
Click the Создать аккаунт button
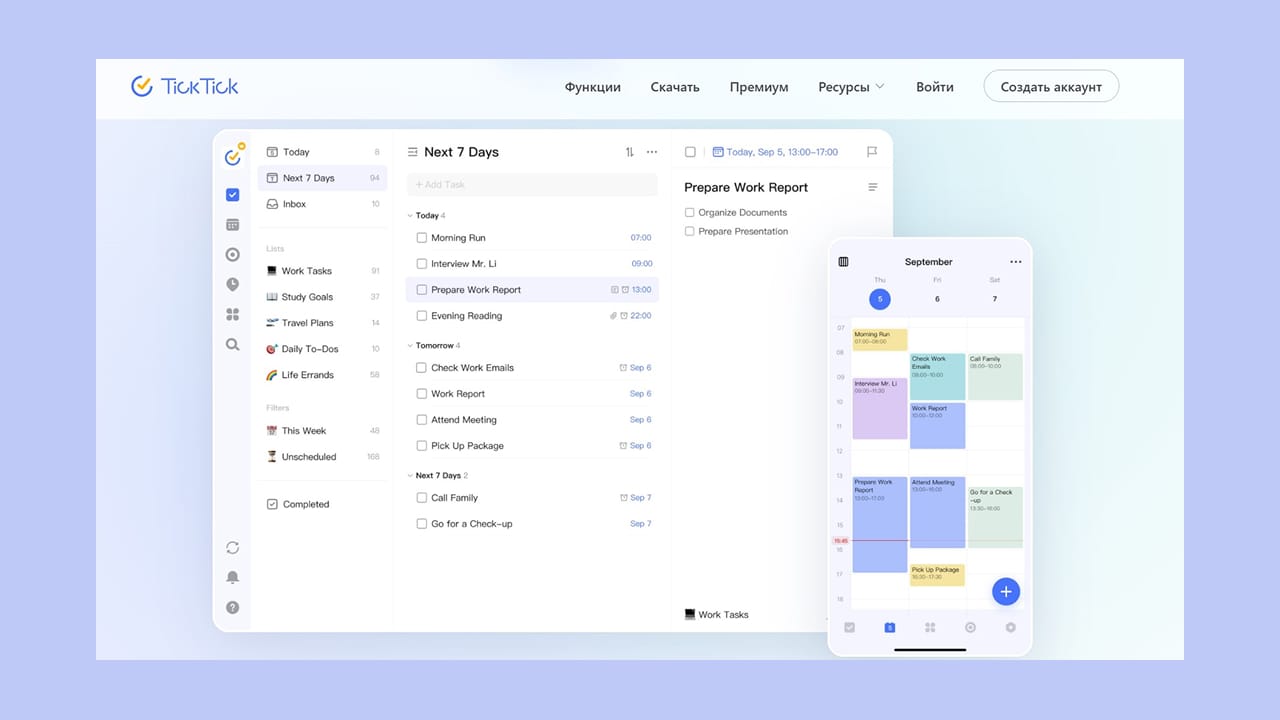tap(1051, 86)
